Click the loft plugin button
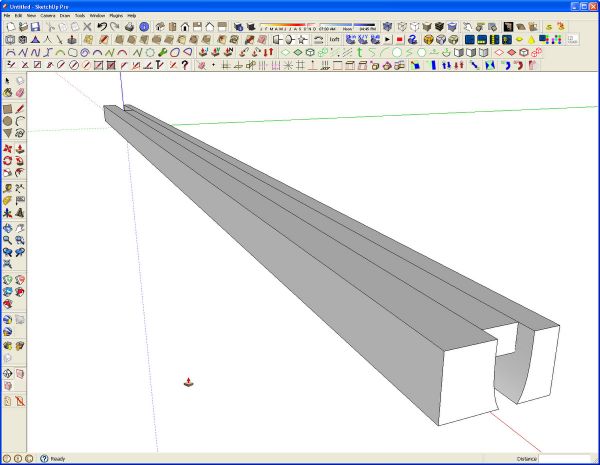600x465 pixels. coord(334,39)
